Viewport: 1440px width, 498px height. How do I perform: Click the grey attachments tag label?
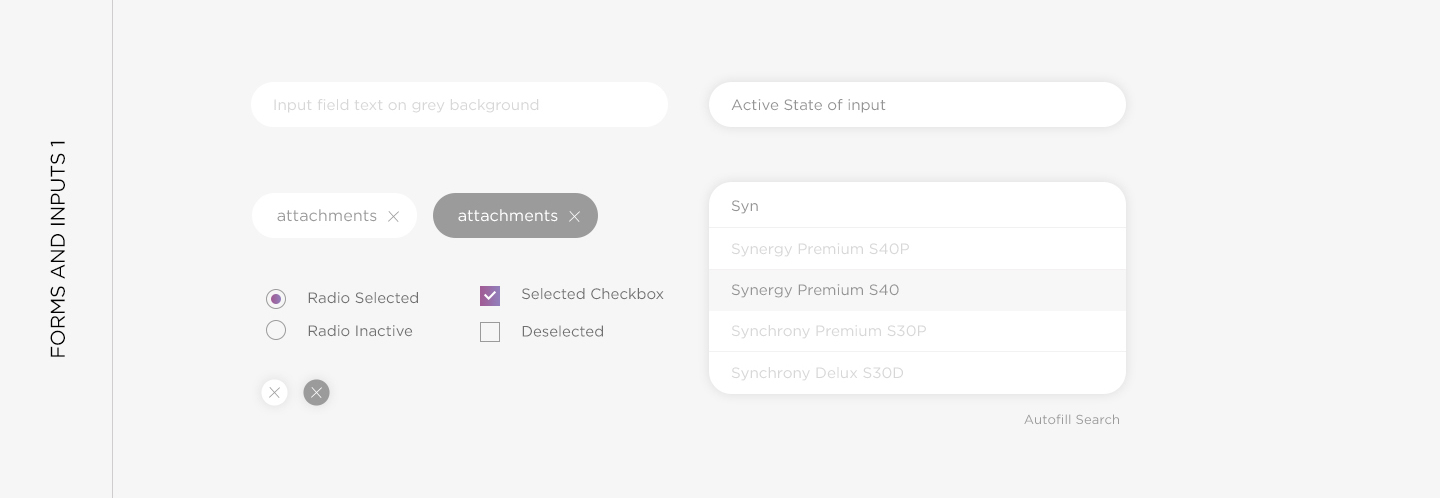click(x=508, y=216)
